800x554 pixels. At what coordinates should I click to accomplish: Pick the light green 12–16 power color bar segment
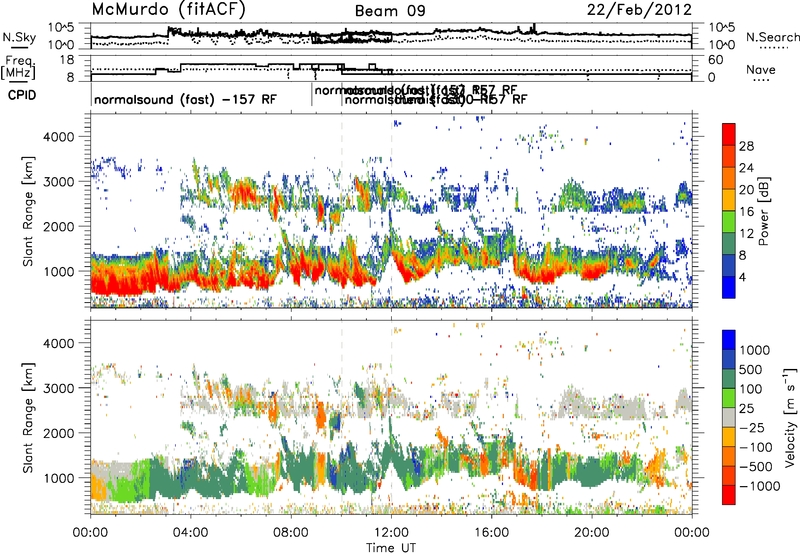729,221
